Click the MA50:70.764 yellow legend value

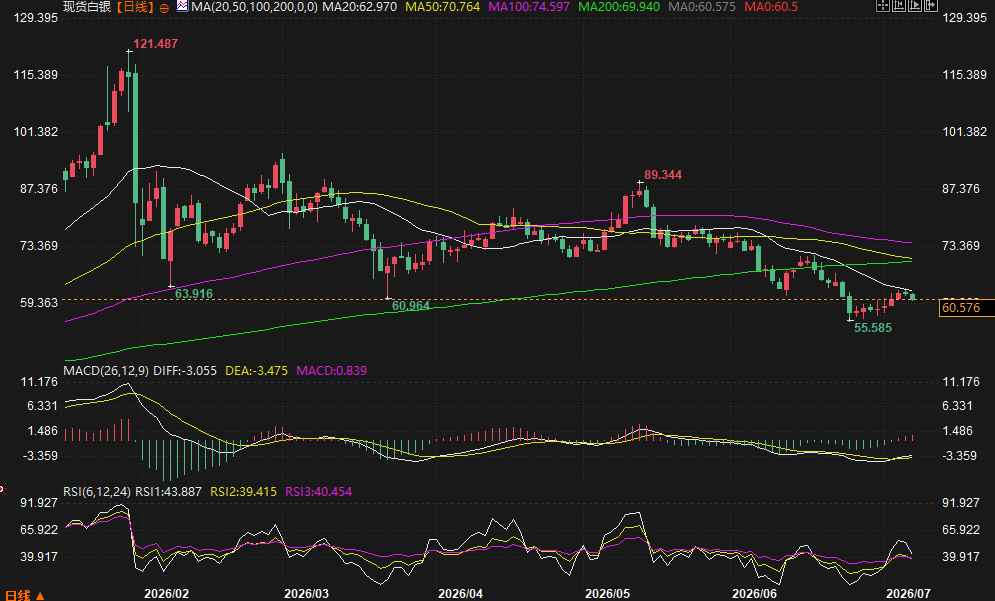(x=442, y=7)
